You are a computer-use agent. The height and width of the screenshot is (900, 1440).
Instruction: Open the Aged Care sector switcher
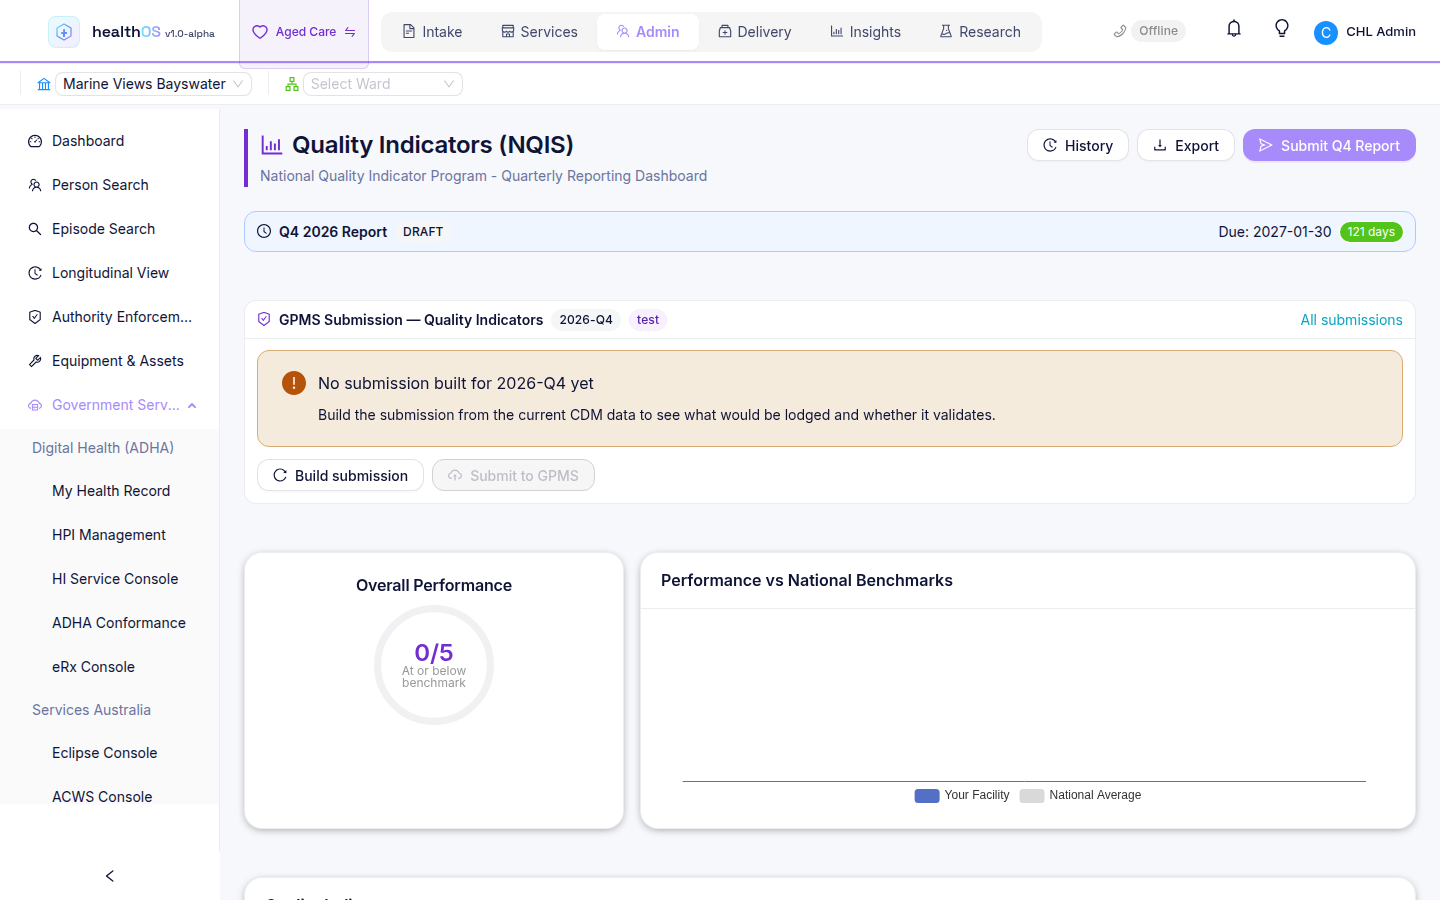(304, 32)
